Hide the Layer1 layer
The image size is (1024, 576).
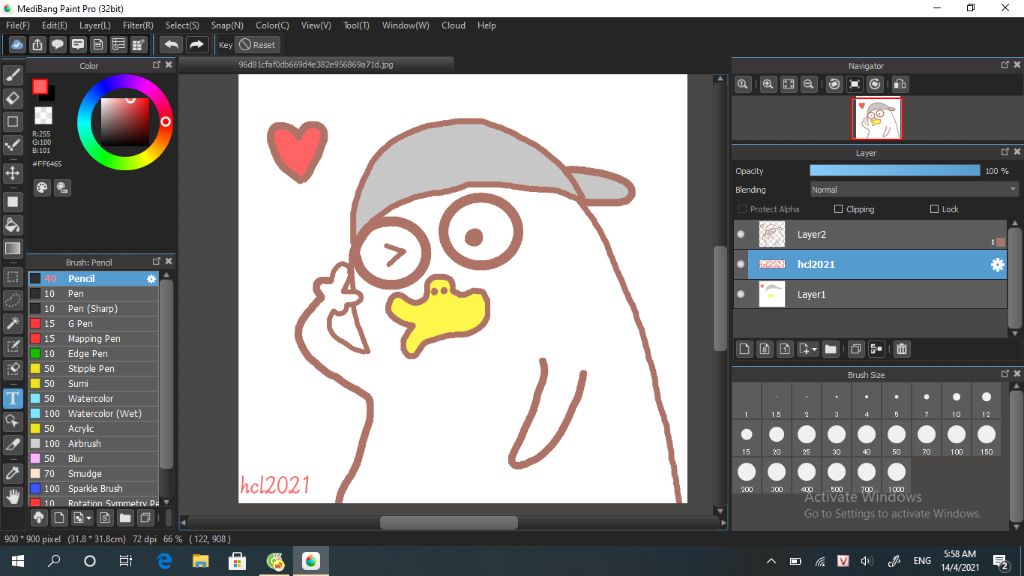coord(741,295)
